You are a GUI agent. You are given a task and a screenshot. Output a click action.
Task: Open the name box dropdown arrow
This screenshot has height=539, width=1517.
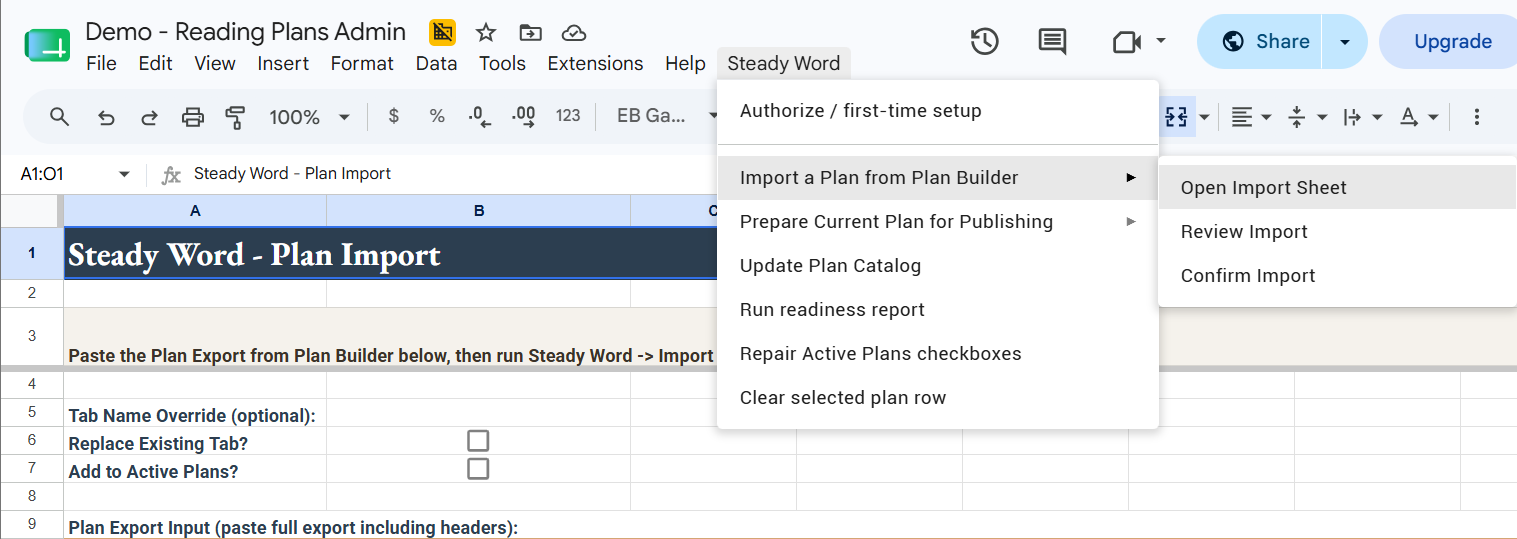(124, 174)
